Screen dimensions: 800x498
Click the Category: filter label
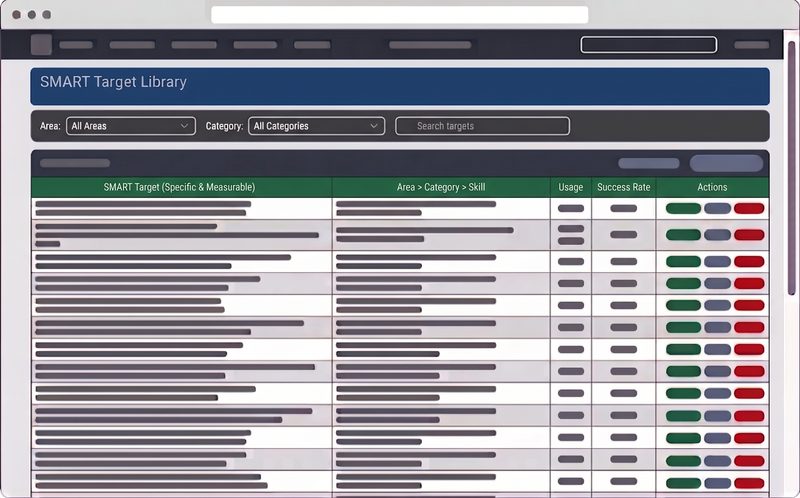(x=224, y=126)
